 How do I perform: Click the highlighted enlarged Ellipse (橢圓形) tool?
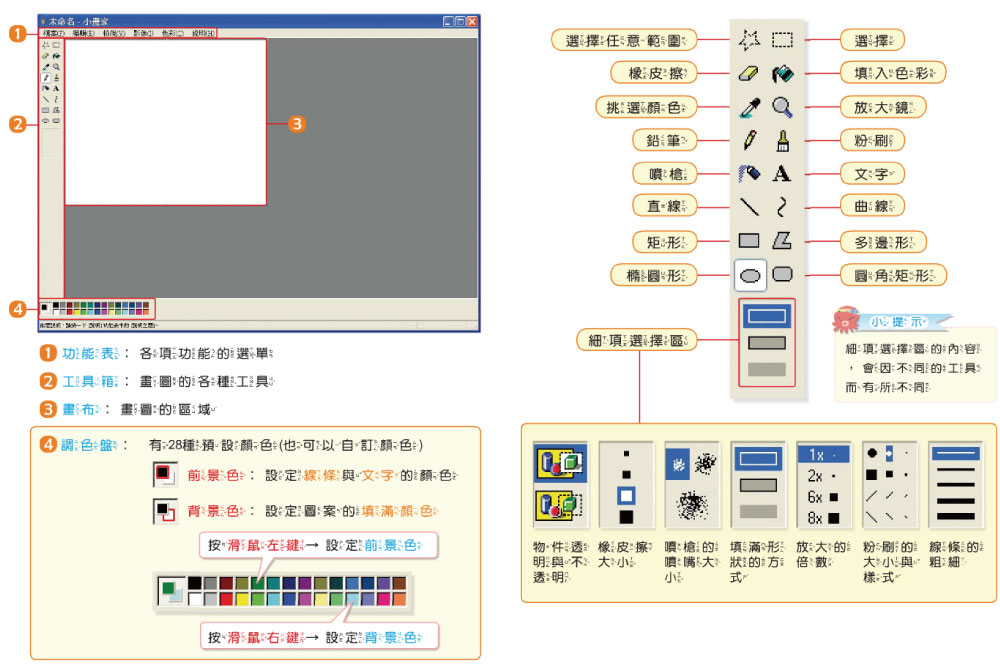click(750, 274)
